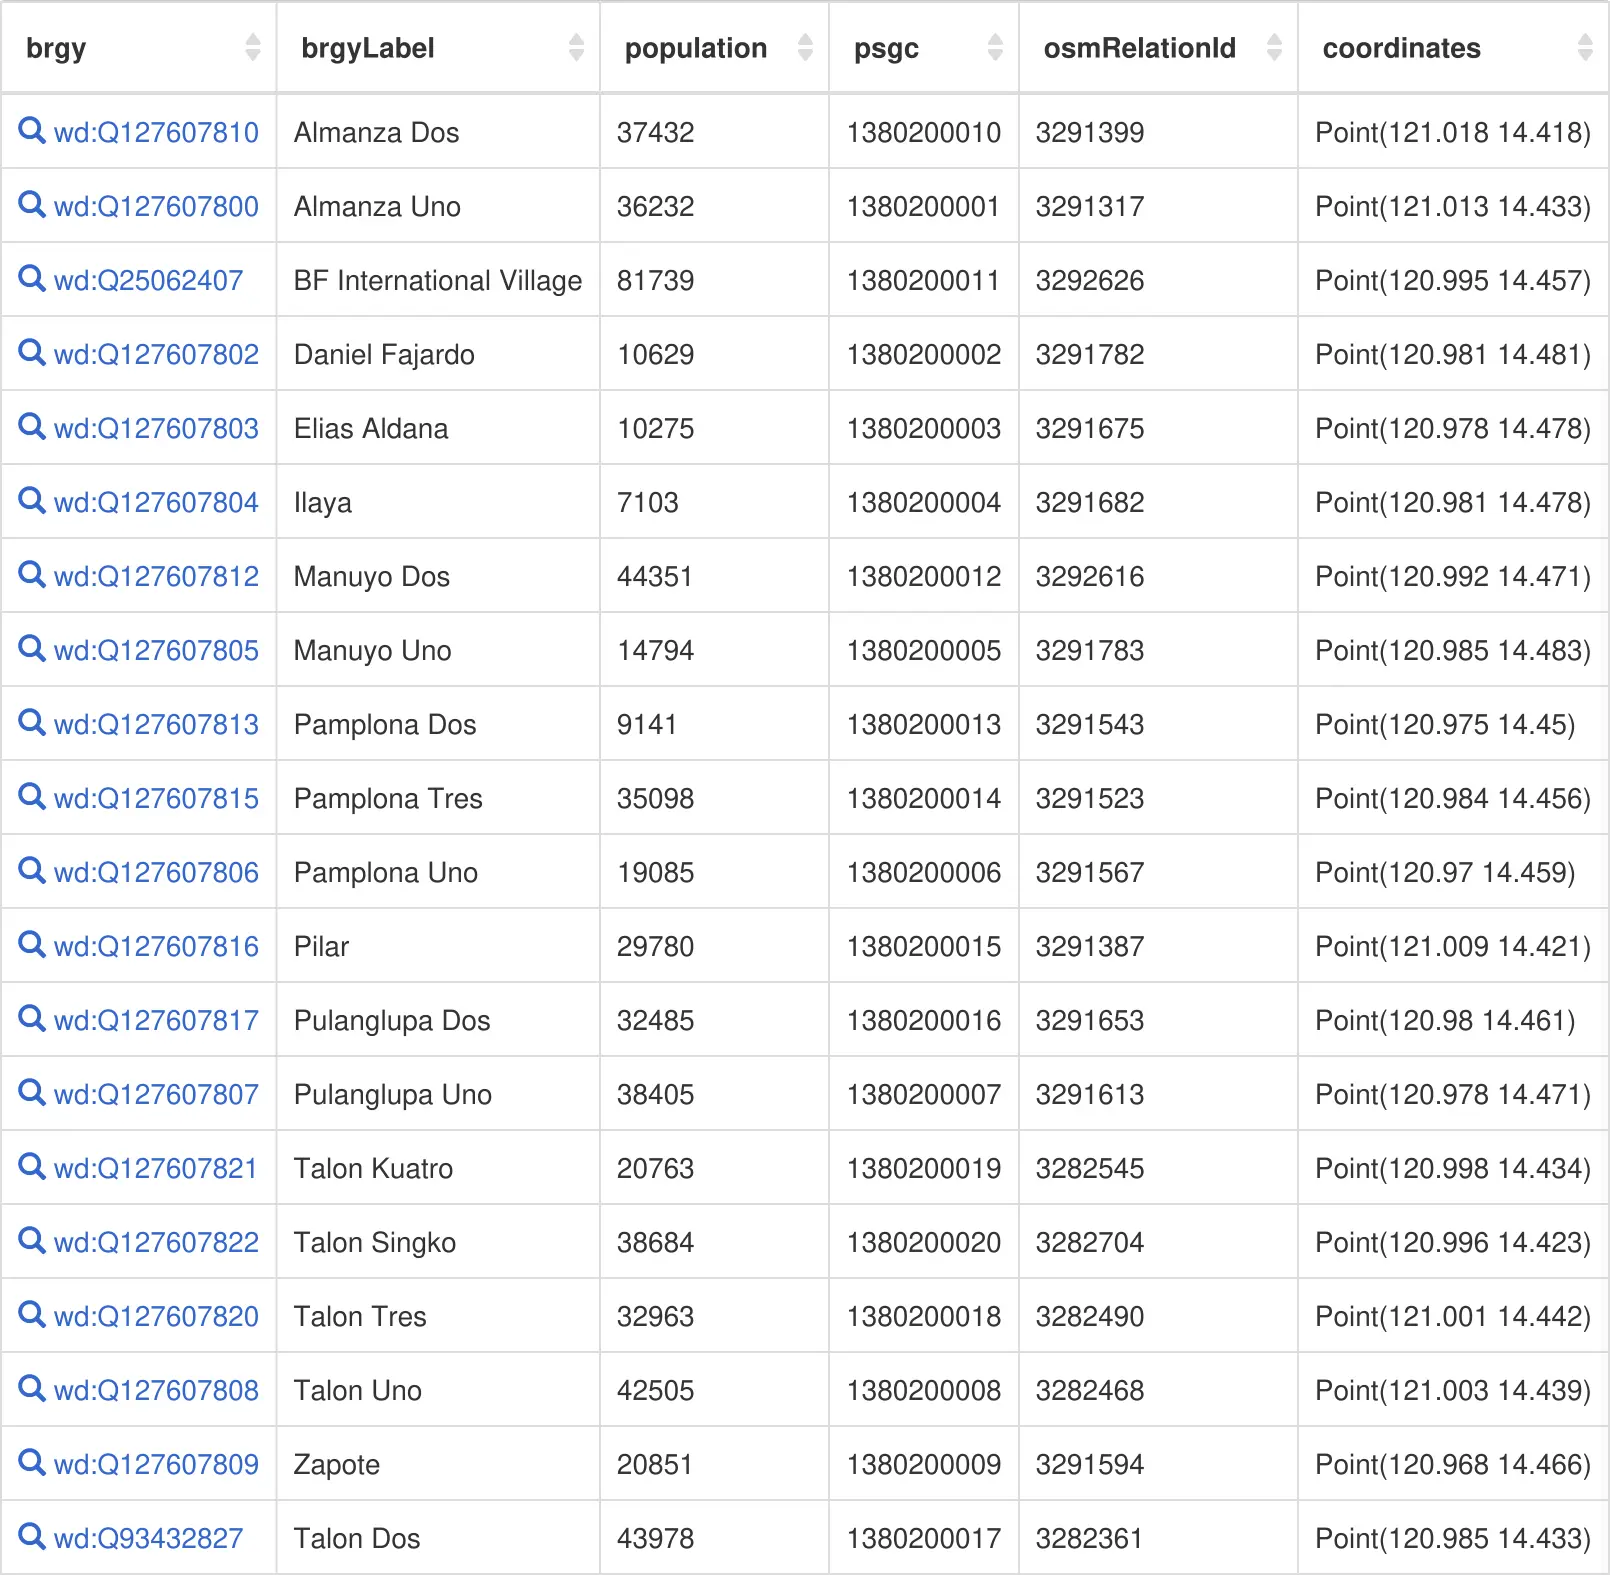Select the 'BF International Village' label cell
Image resolution: width=1610 pixels, height=1575 pixels.
coord(438,280)
